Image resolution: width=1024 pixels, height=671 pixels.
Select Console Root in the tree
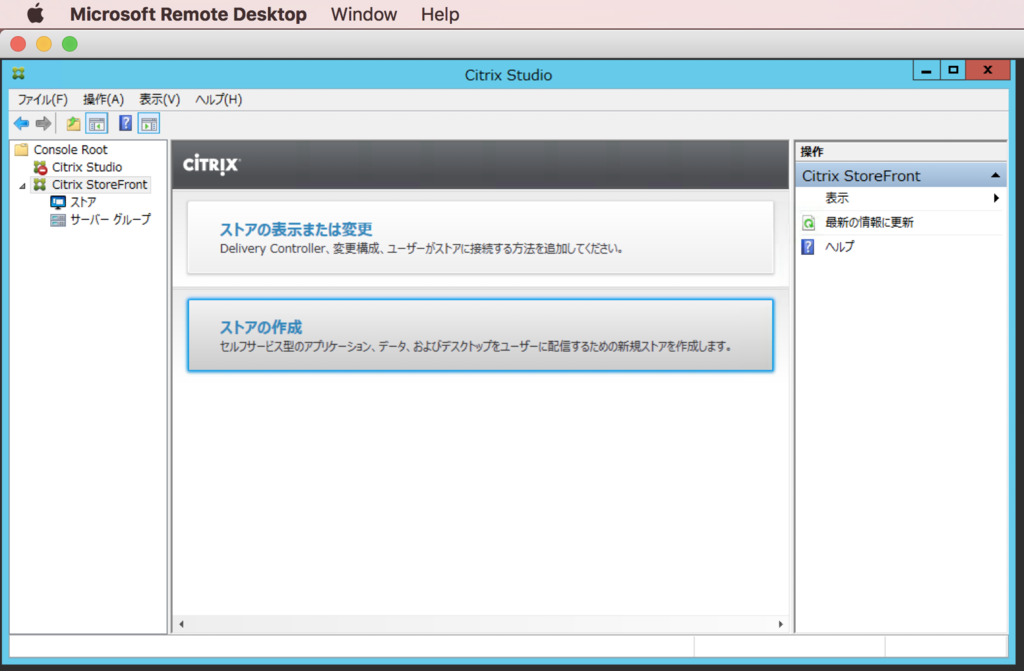(71, 150)
